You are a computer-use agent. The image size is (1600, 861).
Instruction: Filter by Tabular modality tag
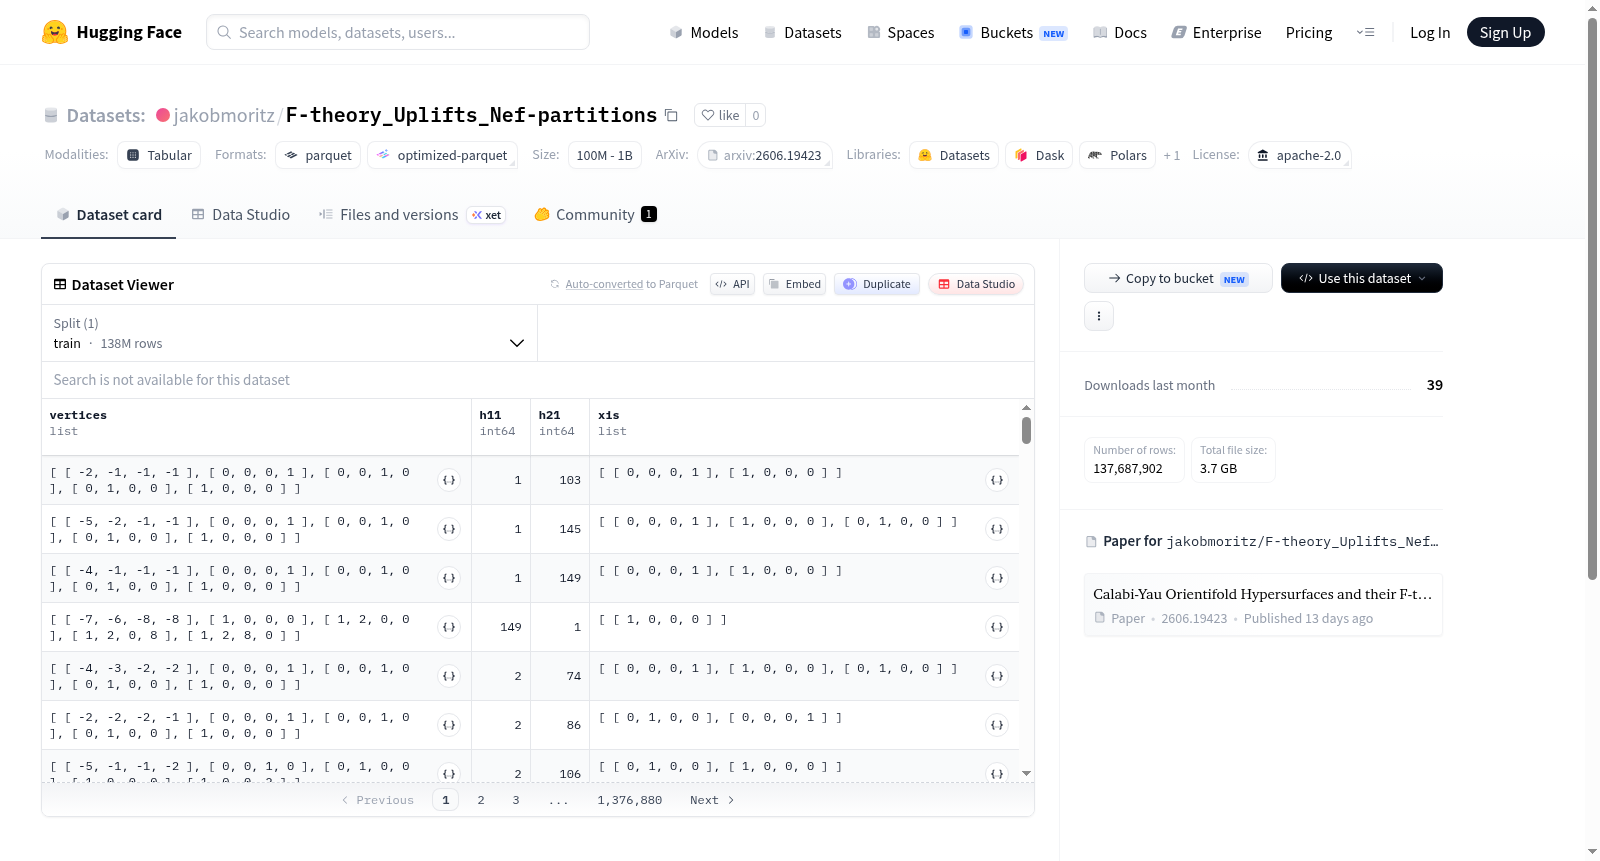pos(159,155)
